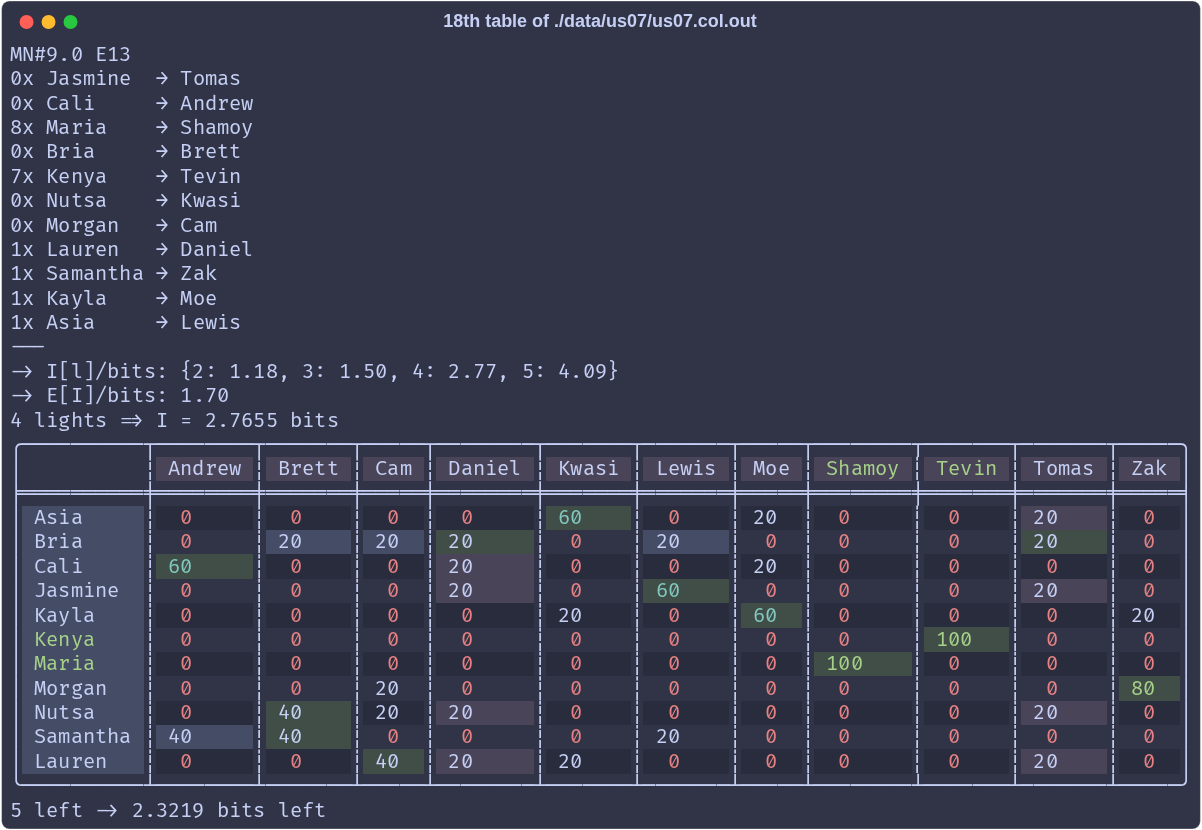1202x830 pixels.
Task: Click the Moe column header
Action: [771, 468]
